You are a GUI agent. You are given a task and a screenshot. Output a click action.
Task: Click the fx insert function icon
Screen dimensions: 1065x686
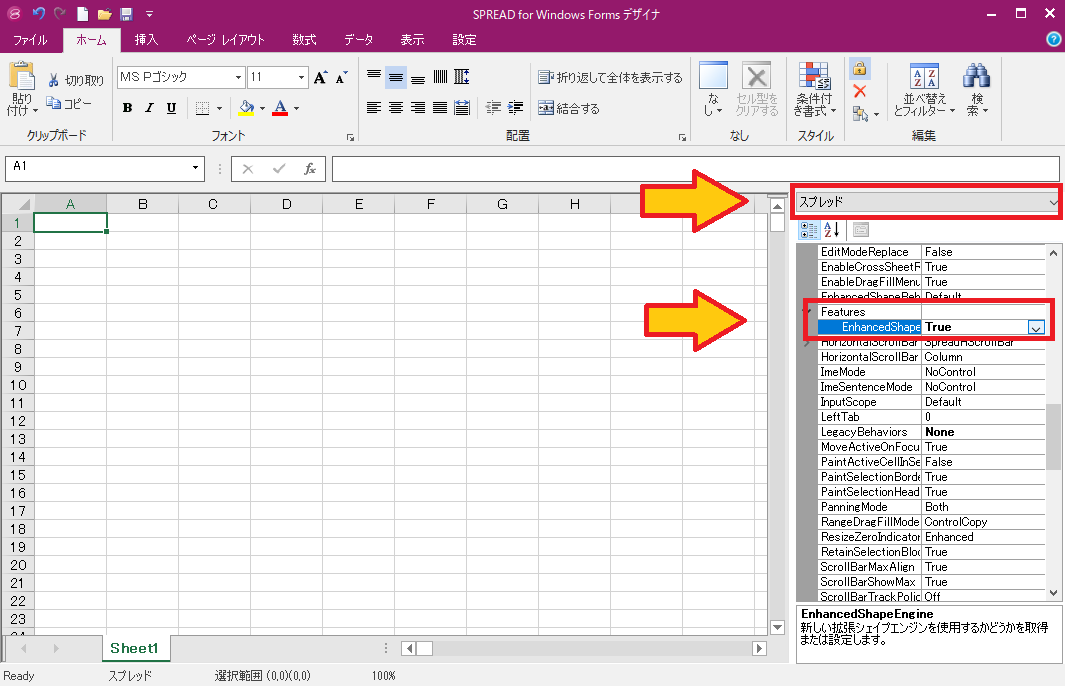click(x=310, y=168)
